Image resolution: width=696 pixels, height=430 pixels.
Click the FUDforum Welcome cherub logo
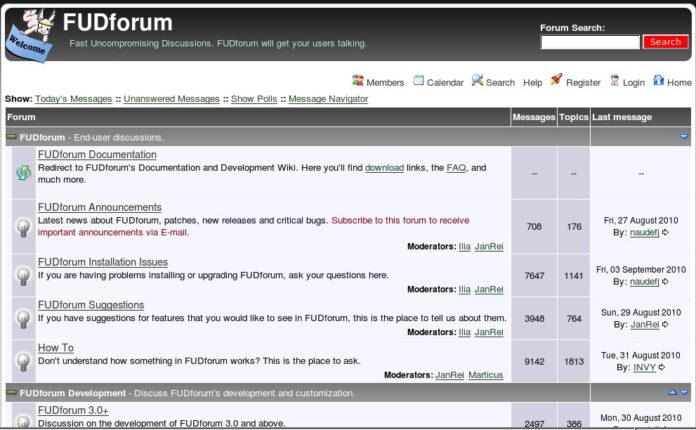(x=31, y=36)
